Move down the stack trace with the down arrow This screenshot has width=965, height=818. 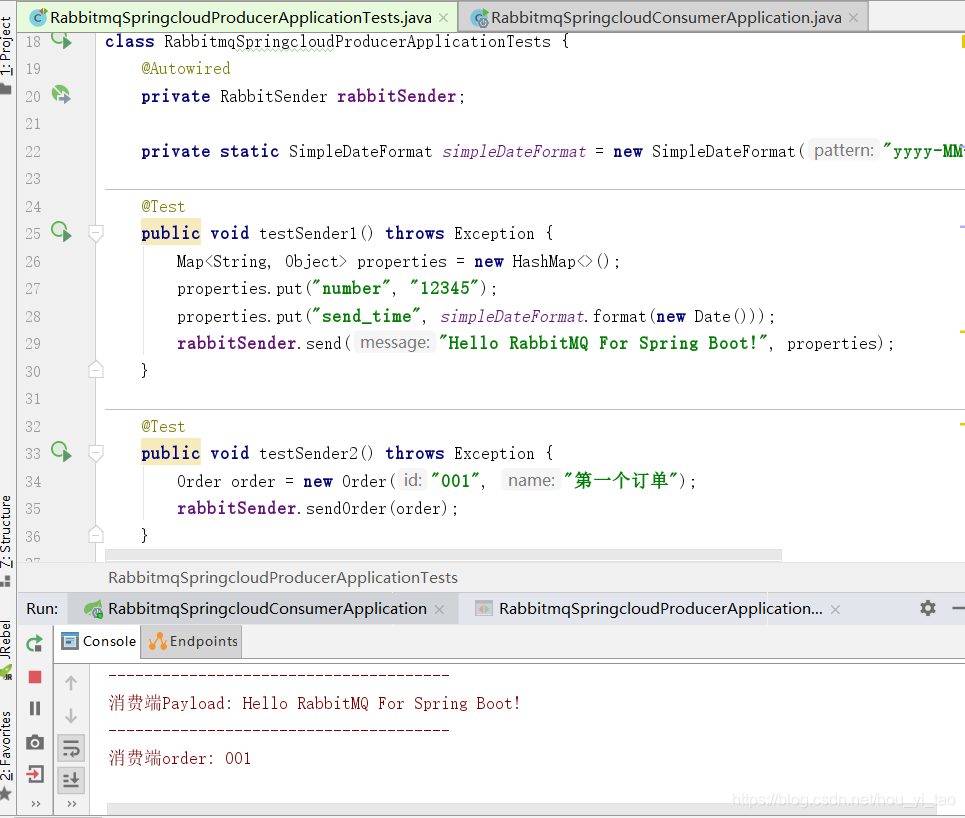pyautogui.click(x=71, y=716)
